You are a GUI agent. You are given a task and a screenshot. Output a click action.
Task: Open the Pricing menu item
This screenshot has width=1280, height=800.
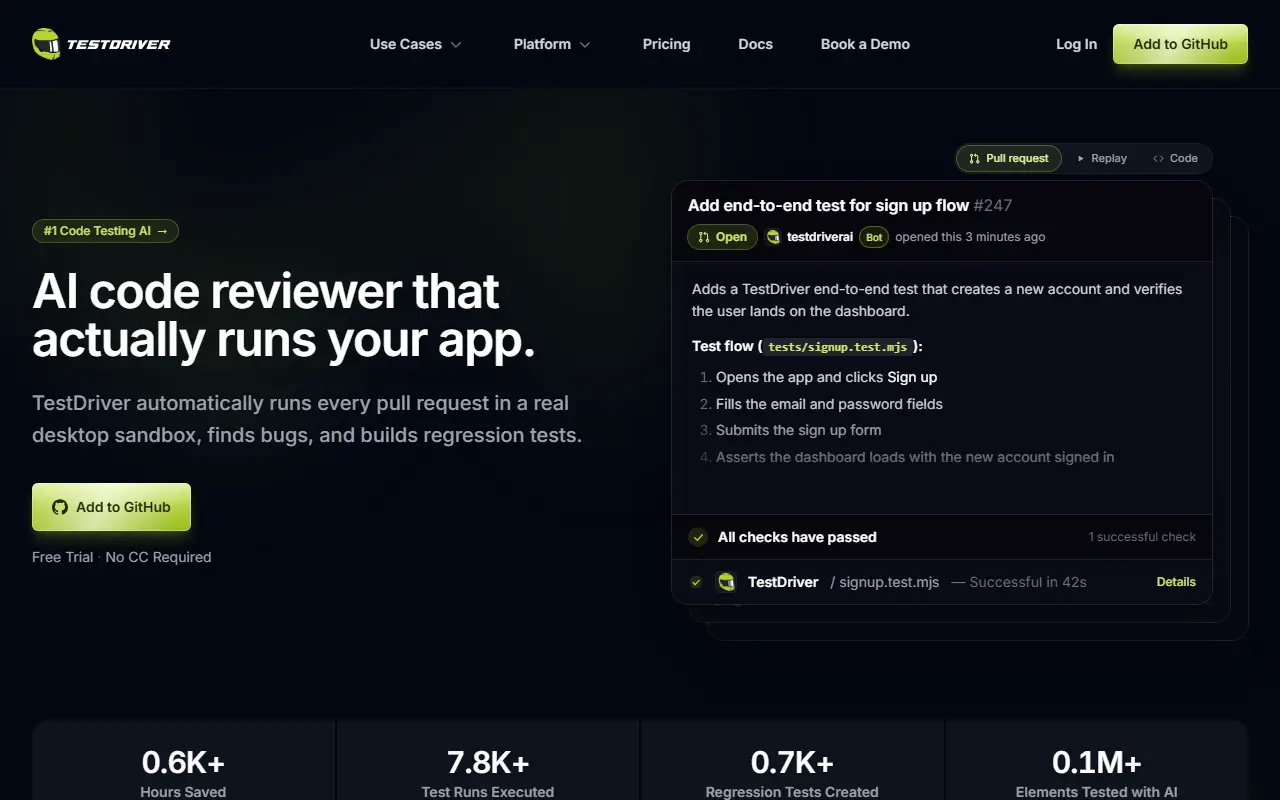tap(666, 44)
